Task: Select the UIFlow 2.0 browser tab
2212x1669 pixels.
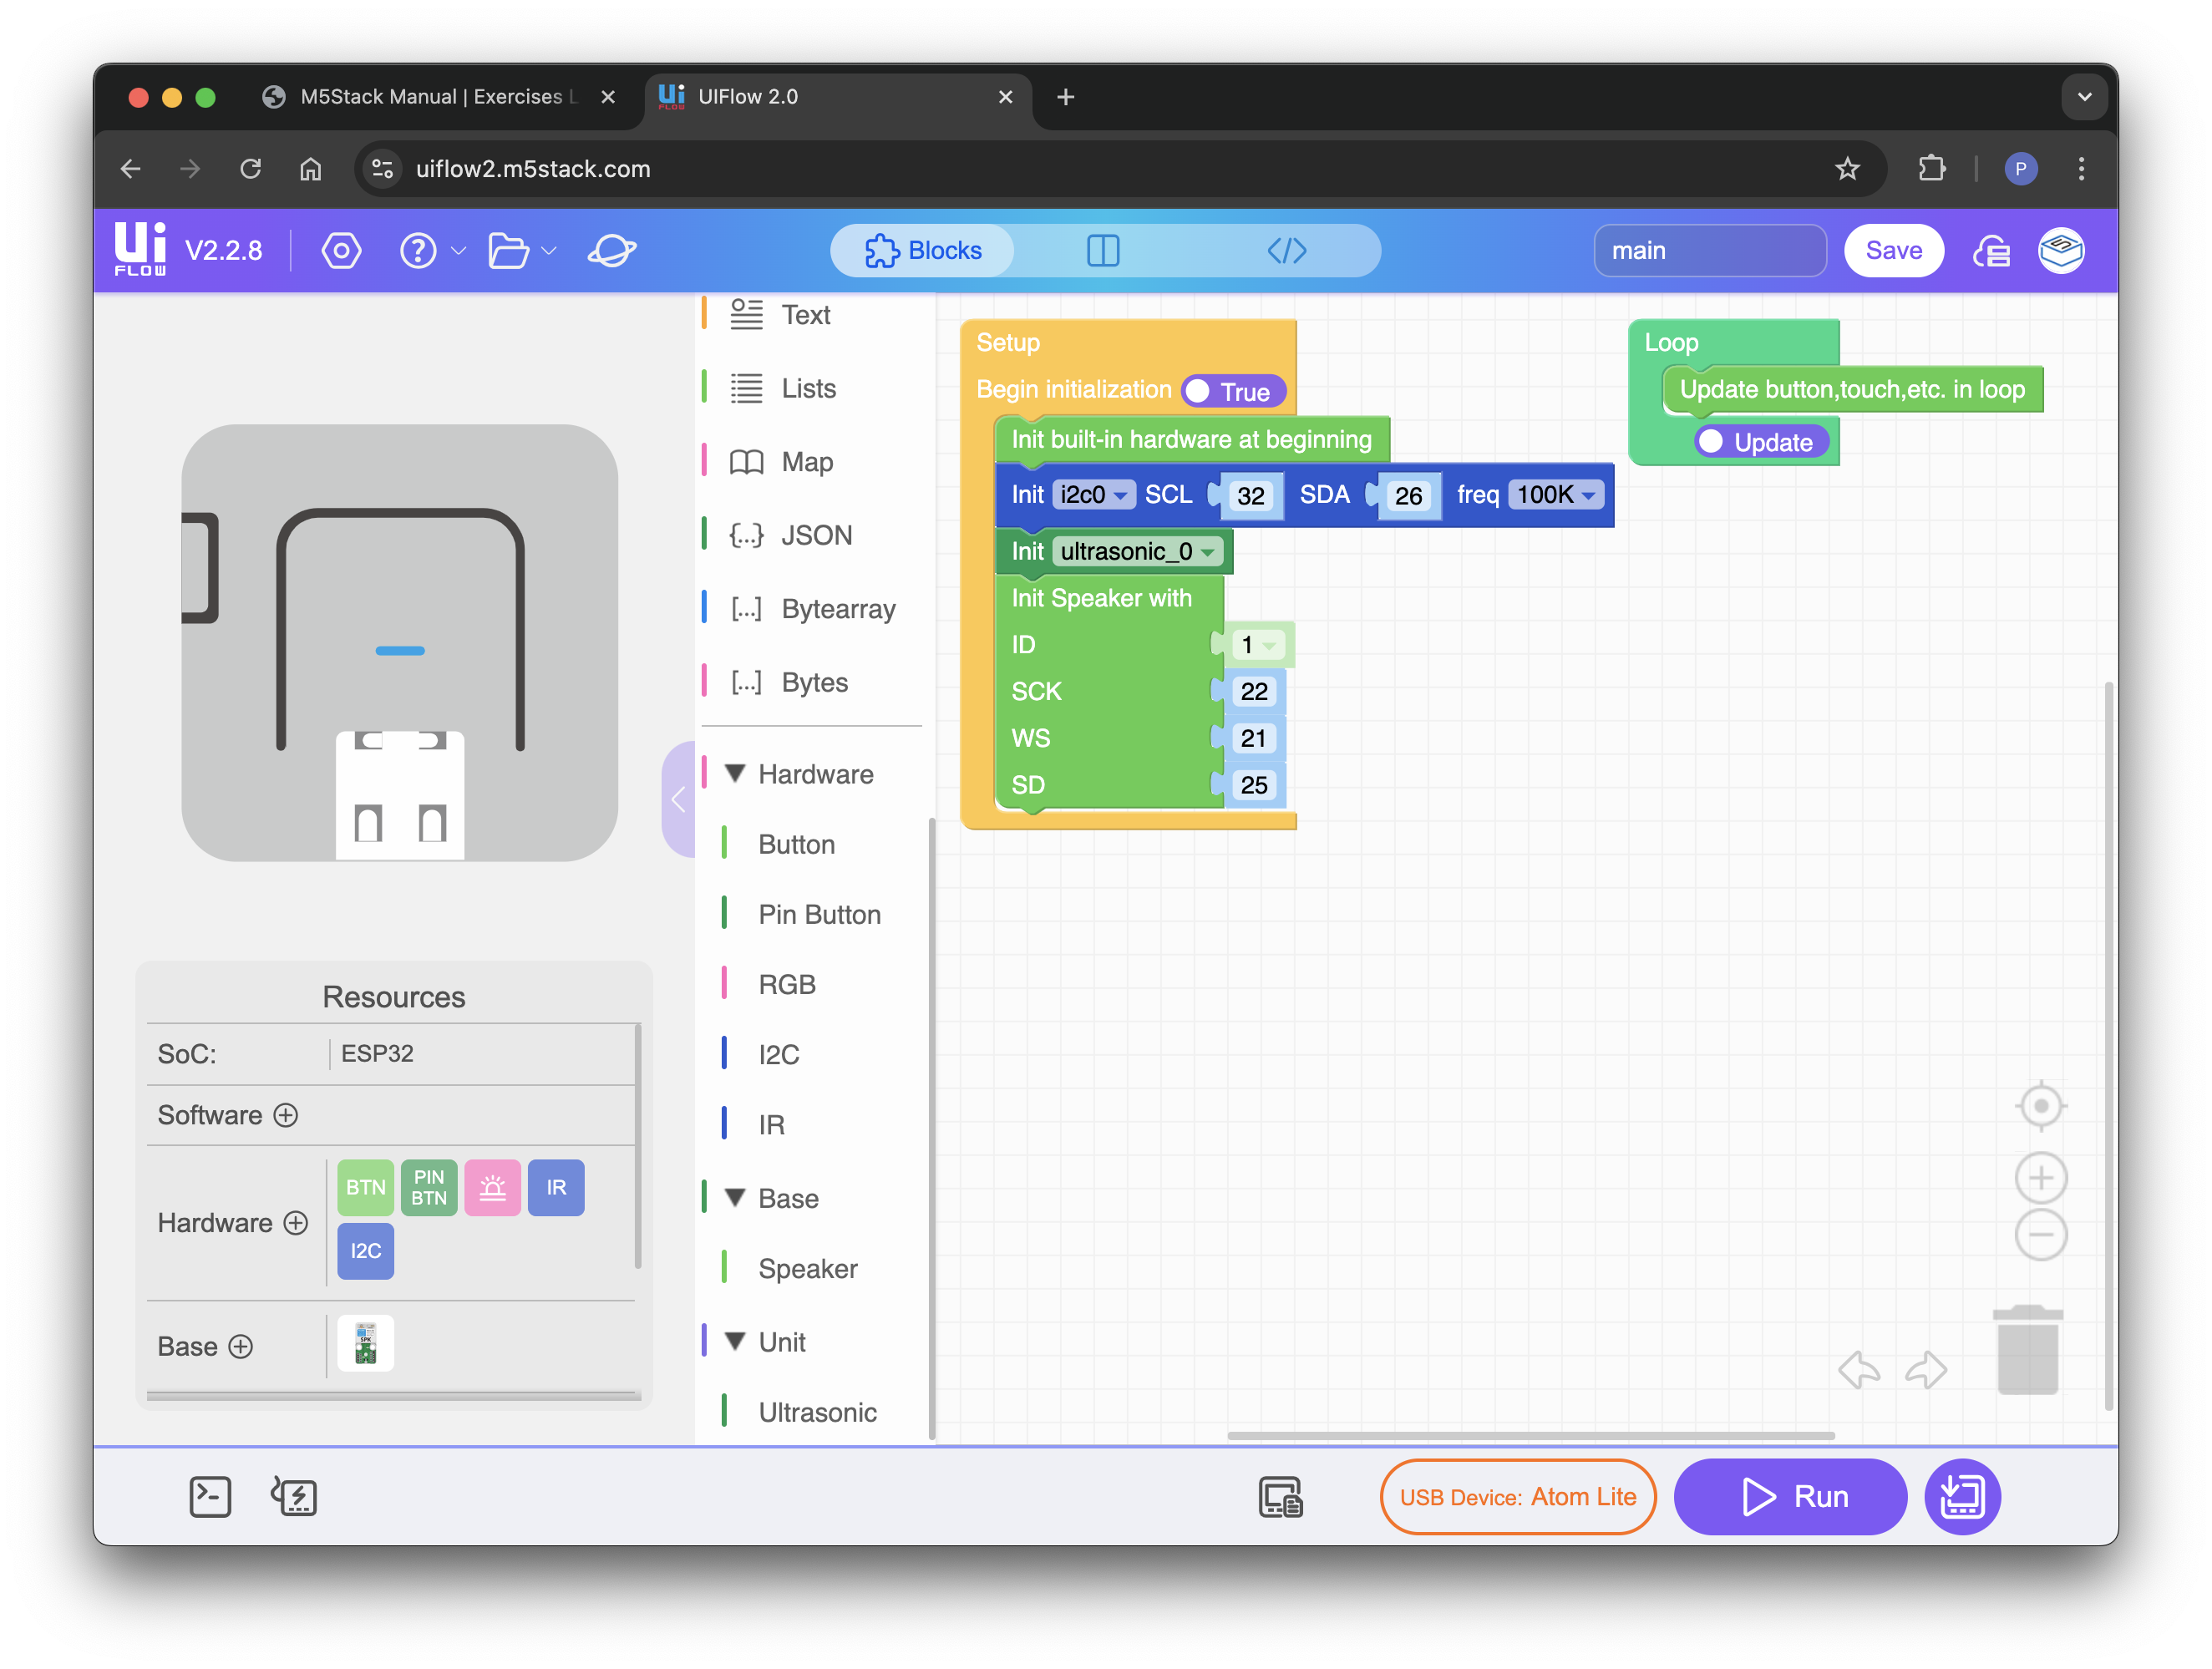Action: (838, 97)
